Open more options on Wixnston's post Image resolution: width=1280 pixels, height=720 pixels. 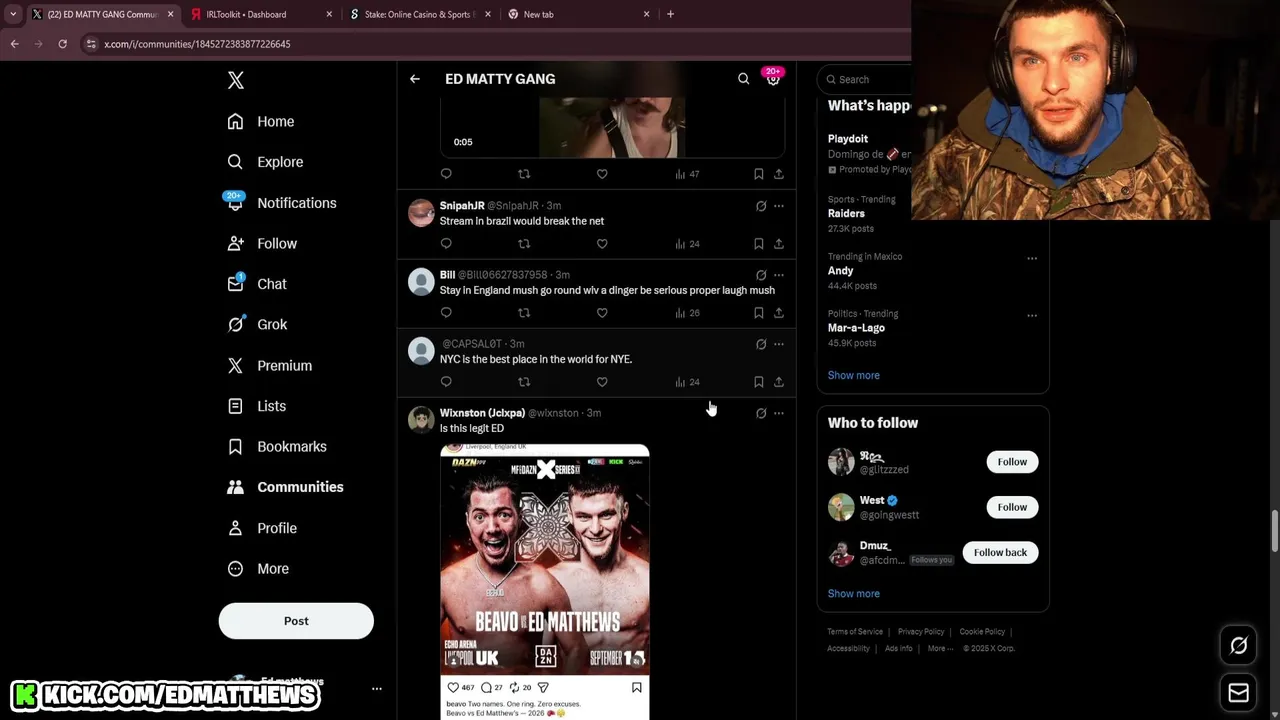[778, 413]
